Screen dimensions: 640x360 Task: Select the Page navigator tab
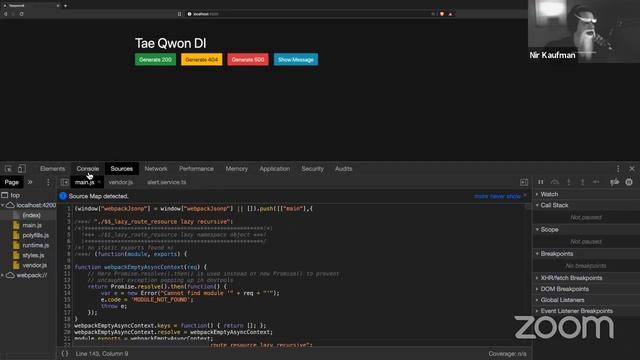(x=12, y=182)
